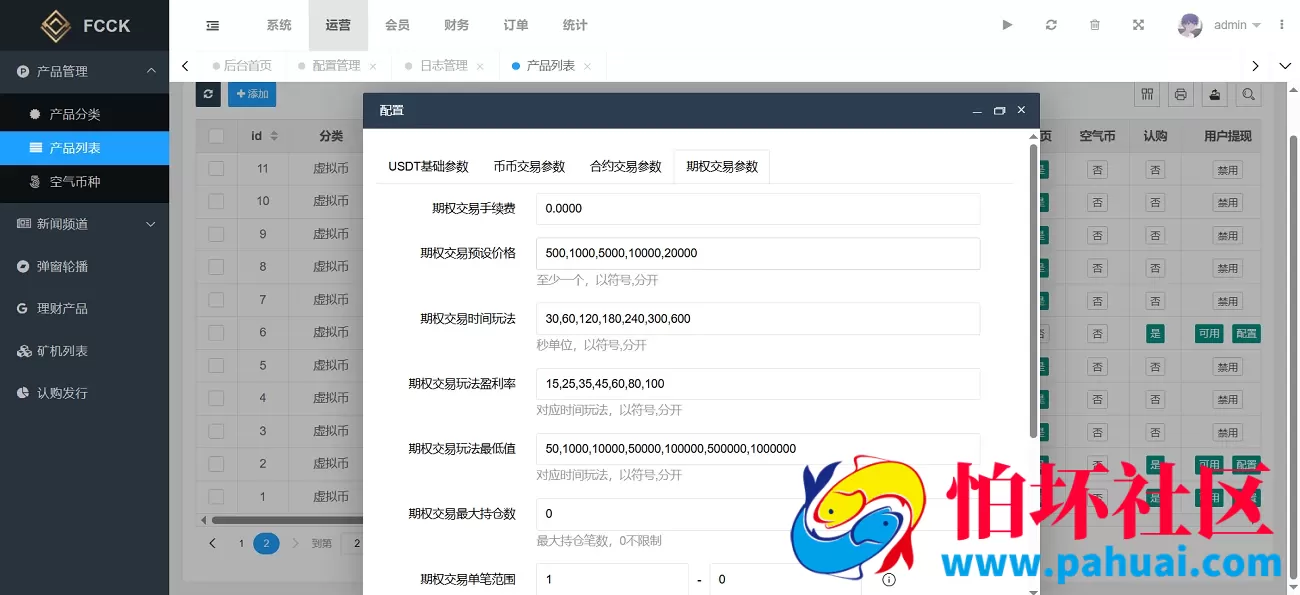This screenshot has height=595, width=1300.
Task: Check the row with id 5
Action: point(216,365)
